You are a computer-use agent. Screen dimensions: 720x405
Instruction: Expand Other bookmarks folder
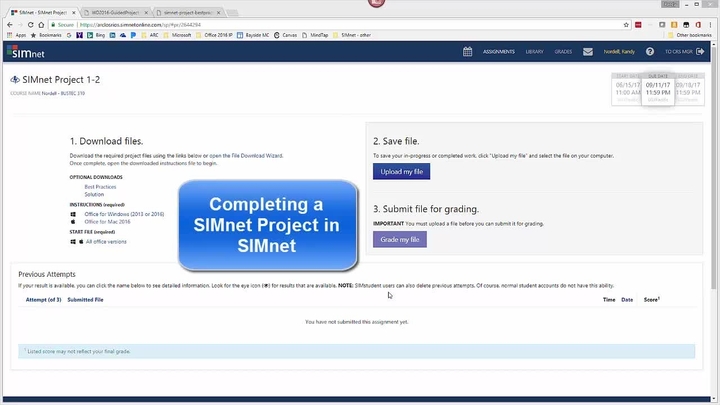(x=690, y=35)
